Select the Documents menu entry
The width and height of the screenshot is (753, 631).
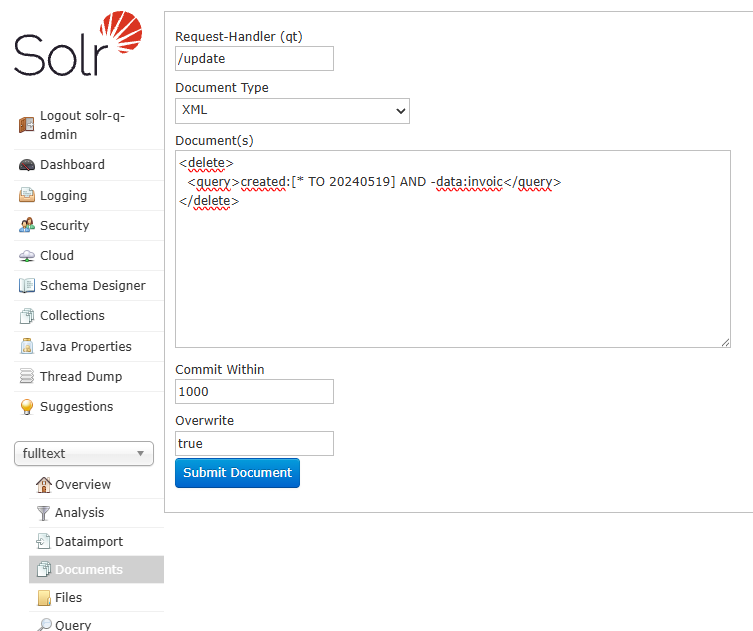coord(97,570)
